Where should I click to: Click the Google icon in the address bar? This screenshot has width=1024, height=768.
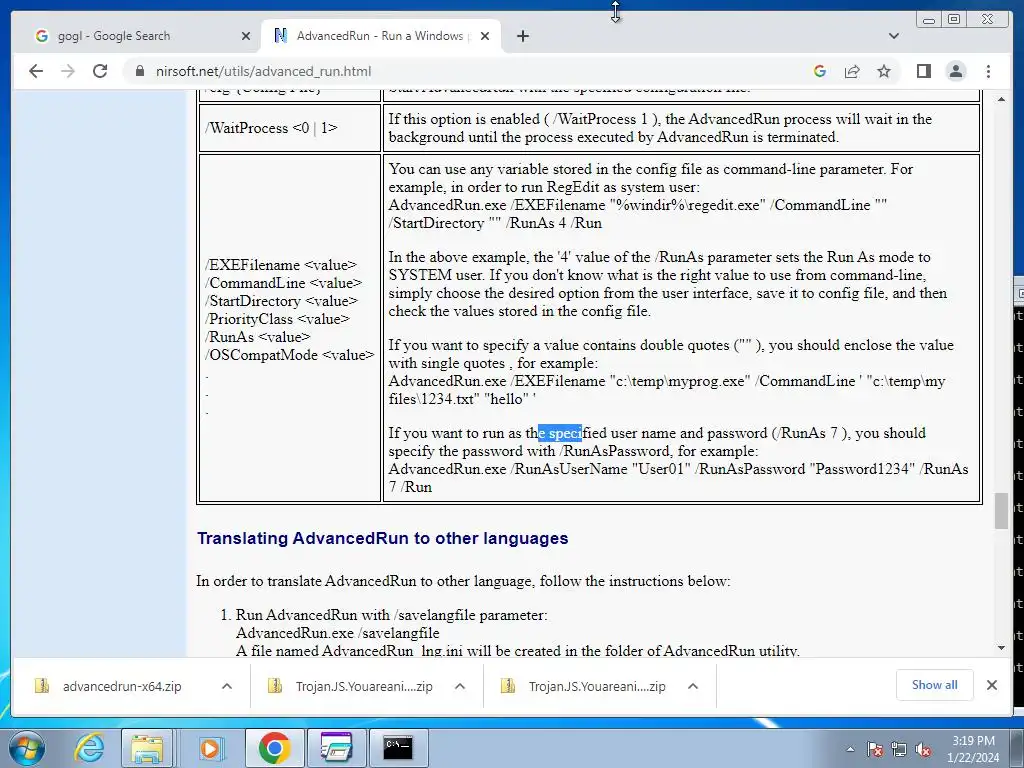[x=820, y=71]
